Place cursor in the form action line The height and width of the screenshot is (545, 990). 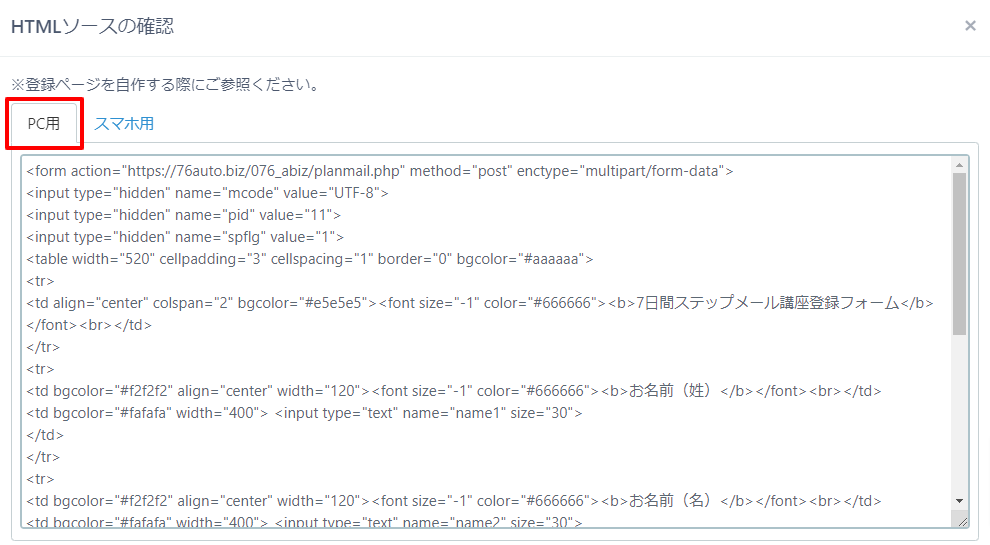379,171
